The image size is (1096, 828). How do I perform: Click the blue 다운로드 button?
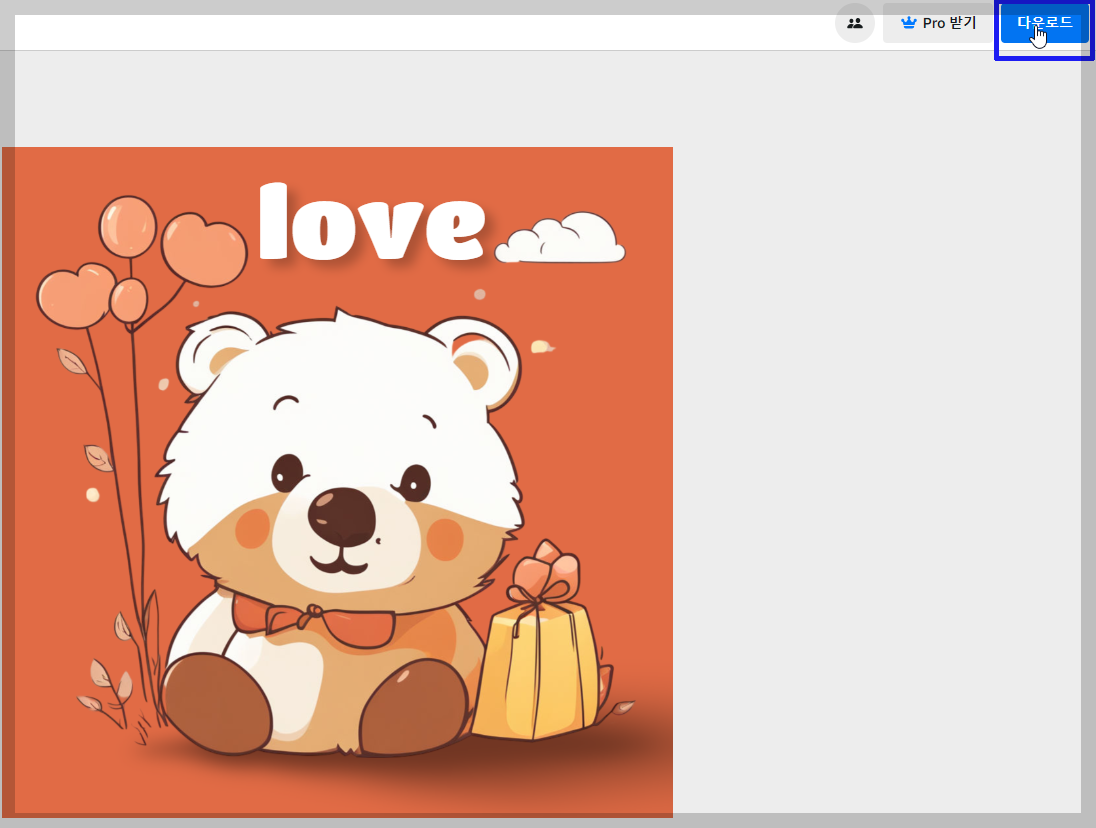1044,23
